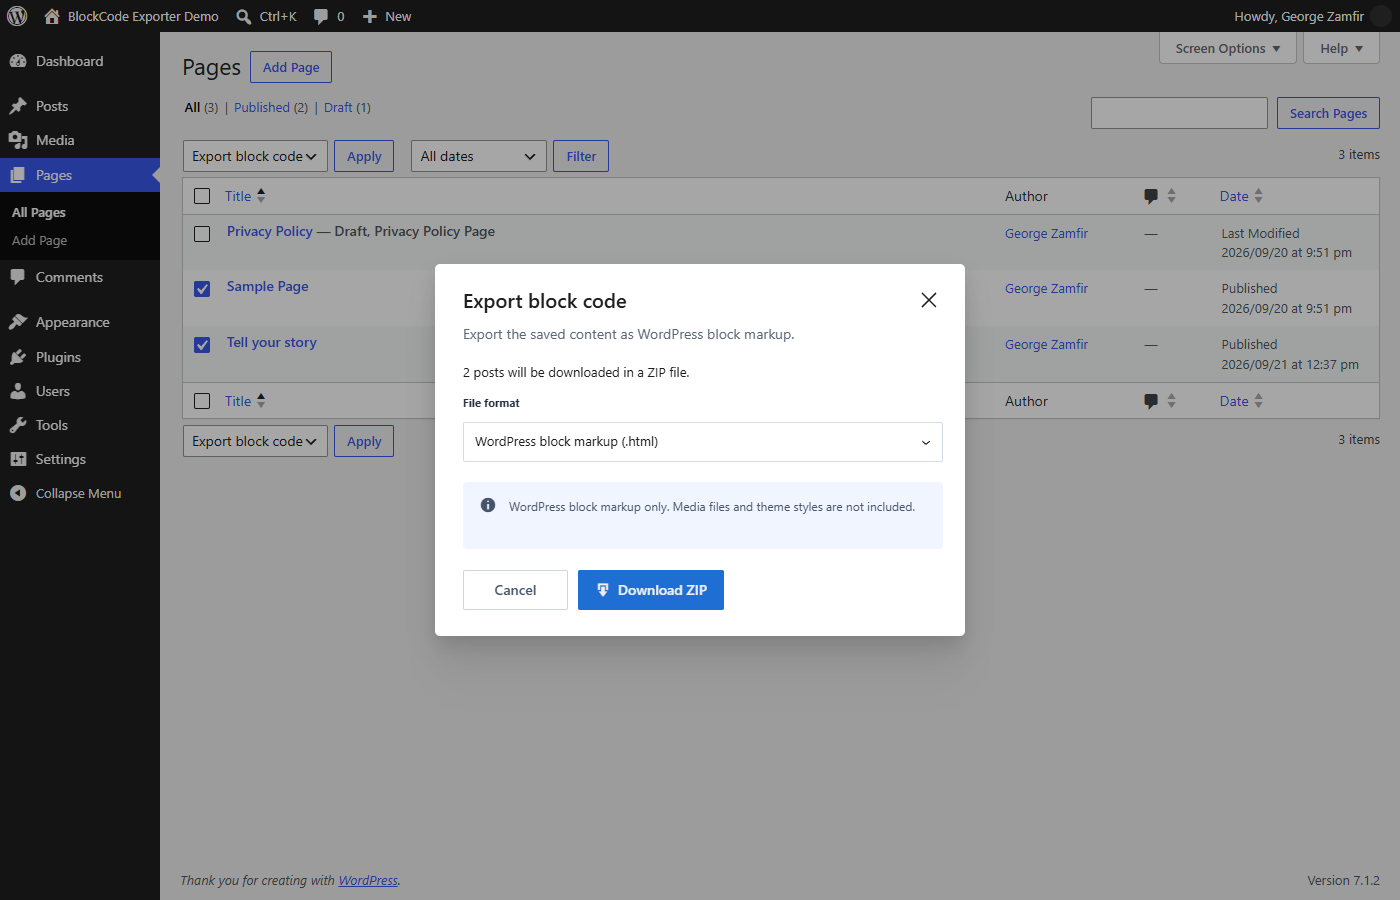Image resolution: width=1400 pixels, height=900 pixels.
Task: Click the Collapse Menu arrow icon
Action: coord(18,493)
